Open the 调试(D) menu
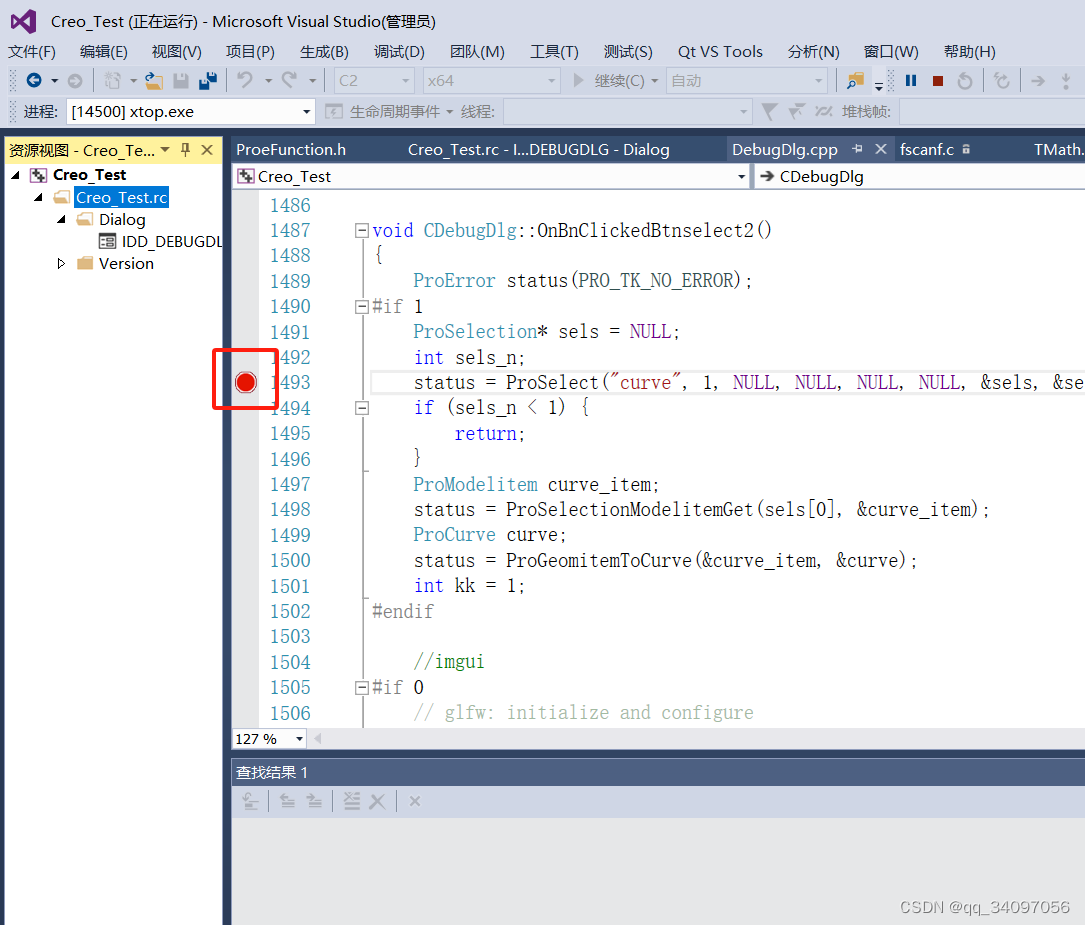The height and width of the screenshot is (925, 1085). pos(399,52)
